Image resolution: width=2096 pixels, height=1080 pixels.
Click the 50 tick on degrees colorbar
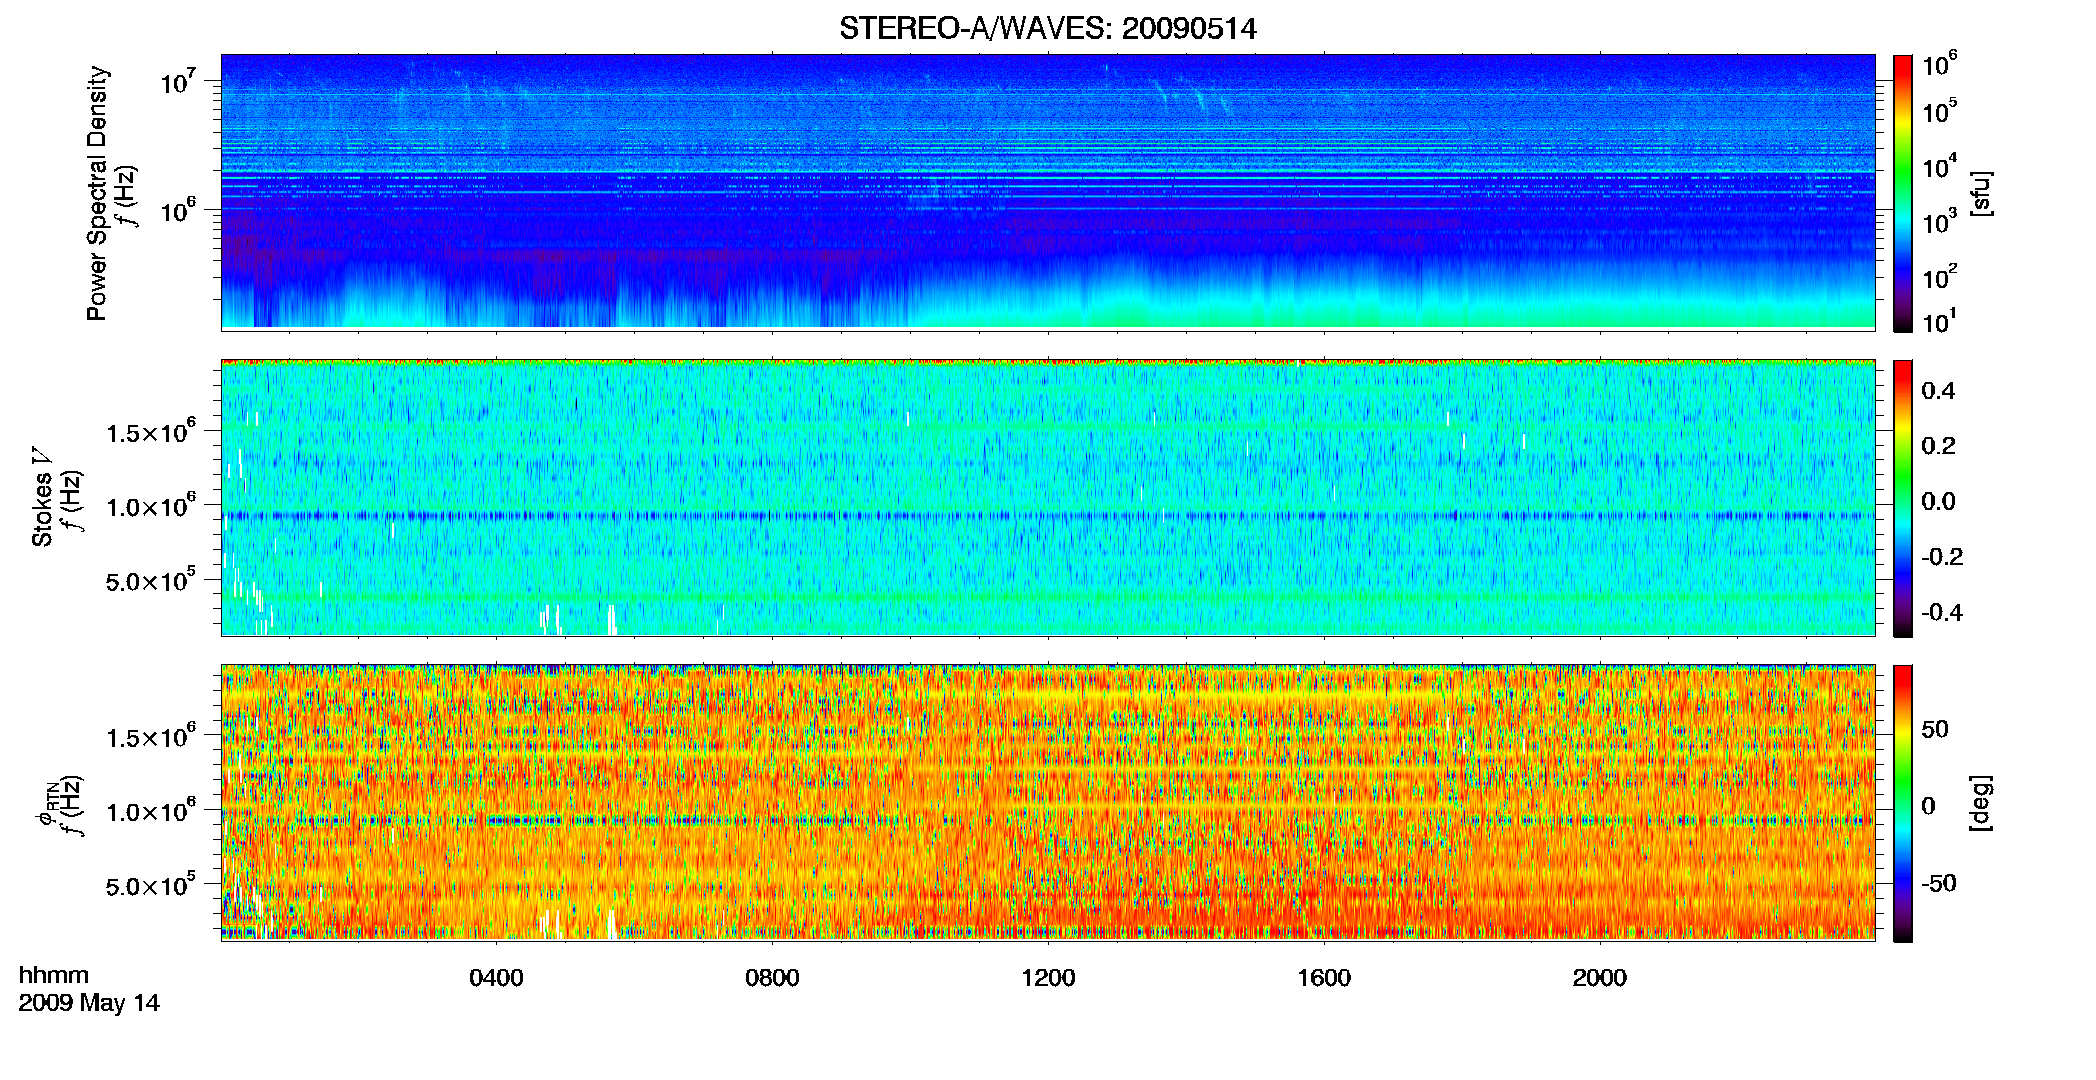(x=1935, y=729)
